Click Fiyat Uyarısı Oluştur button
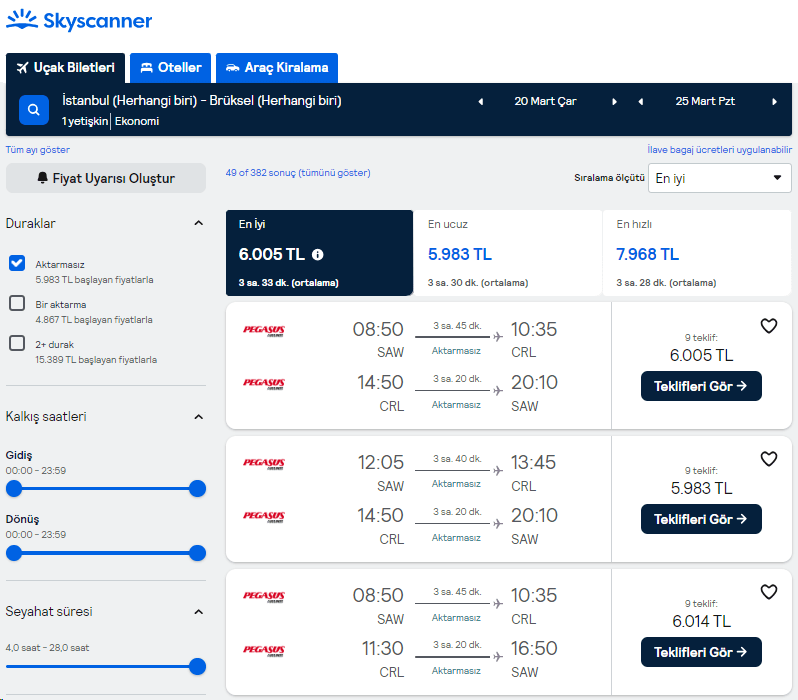This screenshot has height=700, width=798. [106, 178]
